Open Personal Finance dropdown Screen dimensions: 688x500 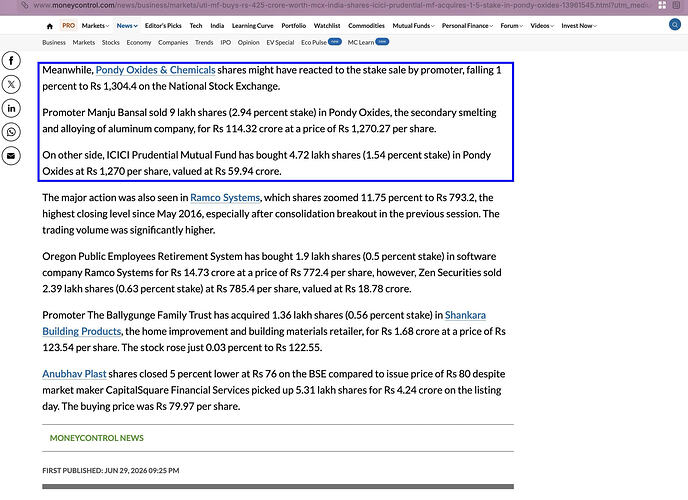(x=467, y=26)
